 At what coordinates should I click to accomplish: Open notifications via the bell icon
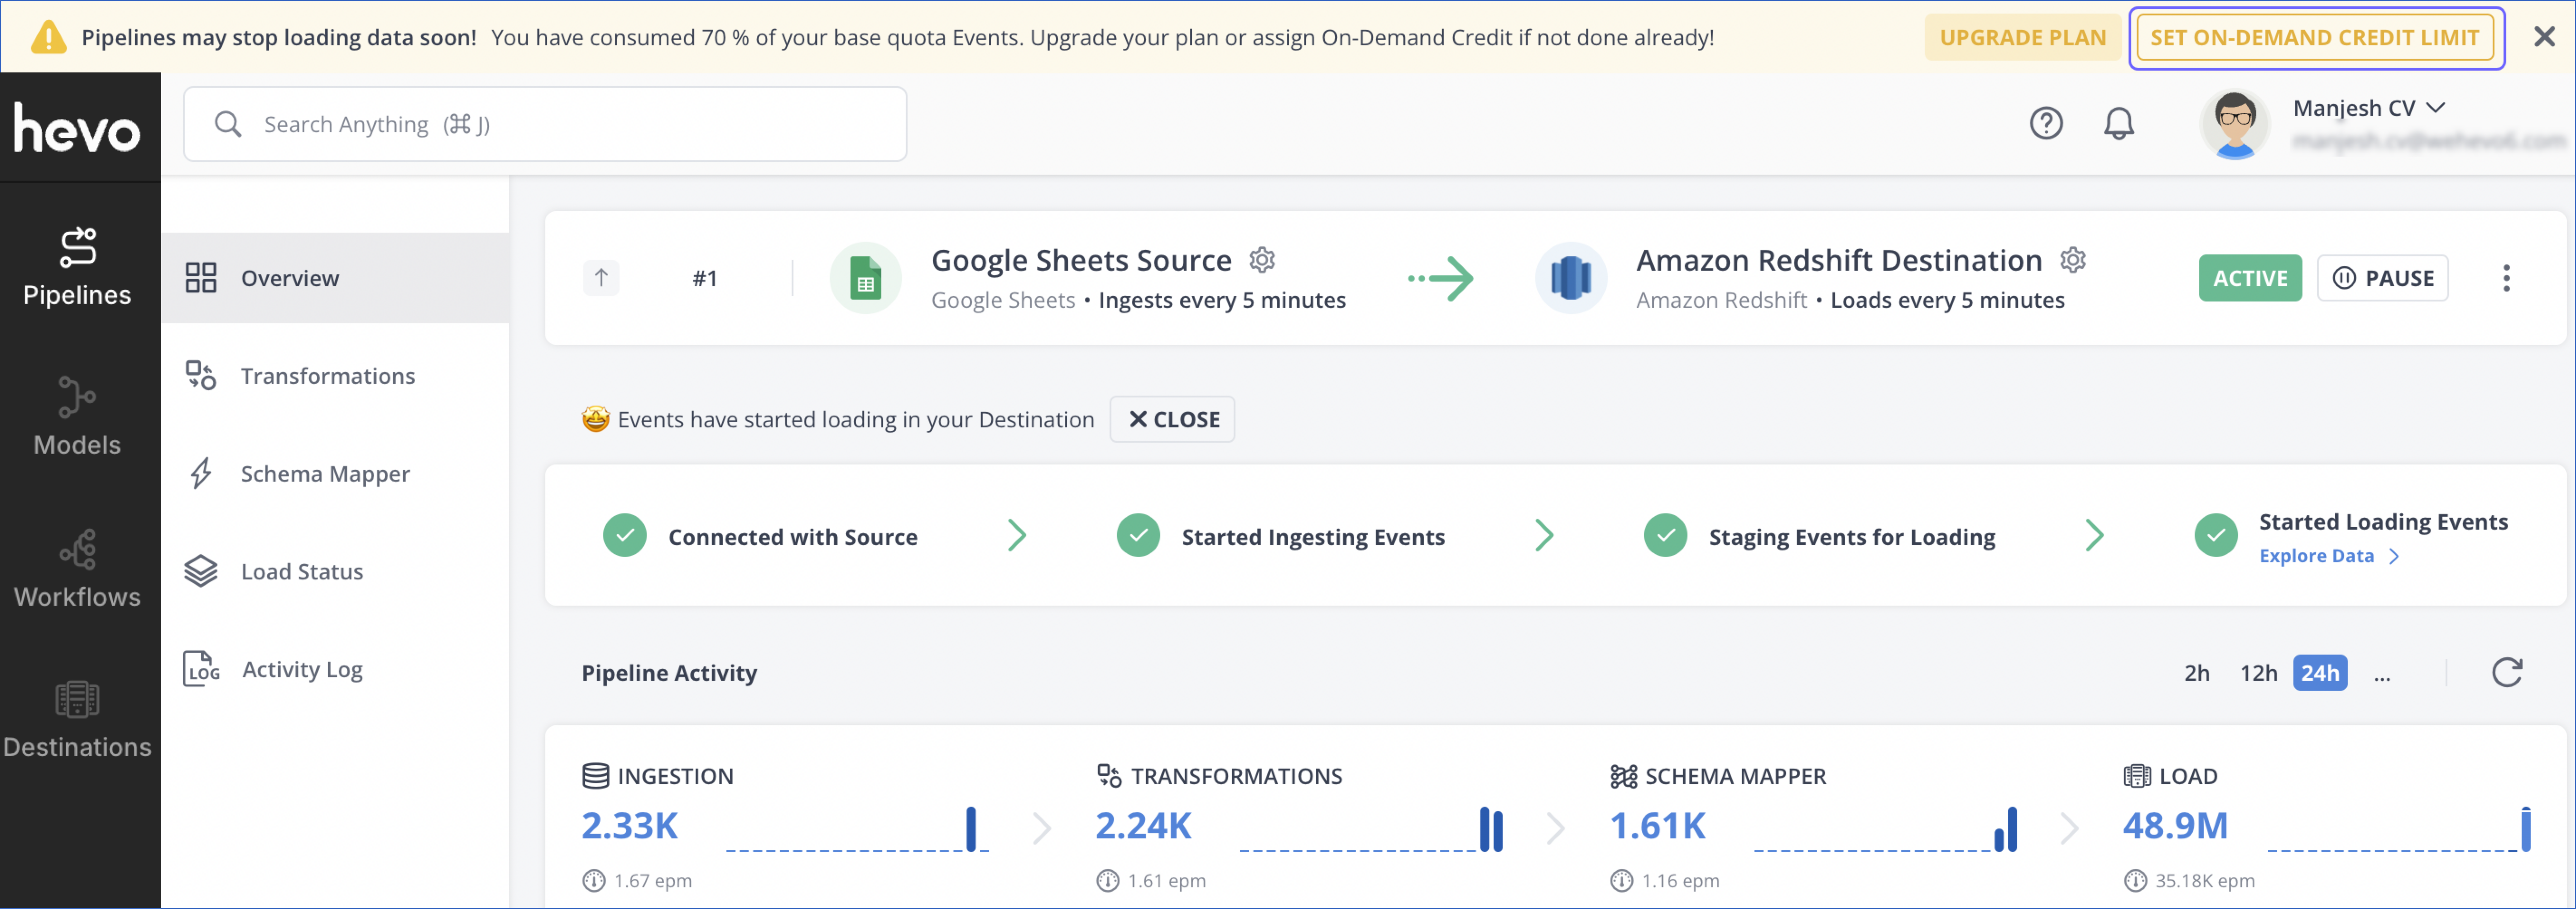(2119, 123)
